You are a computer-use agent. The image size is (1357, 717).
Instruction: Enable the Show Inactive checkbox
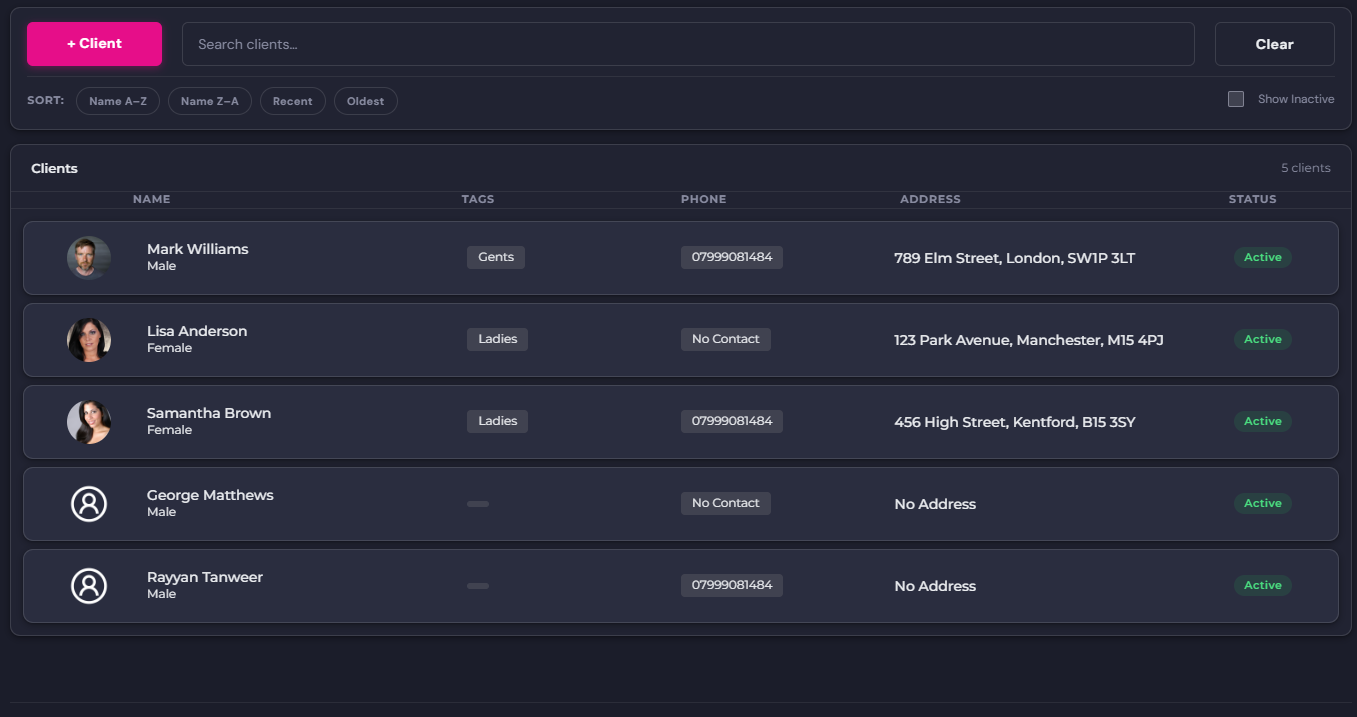click(1235, 98)
